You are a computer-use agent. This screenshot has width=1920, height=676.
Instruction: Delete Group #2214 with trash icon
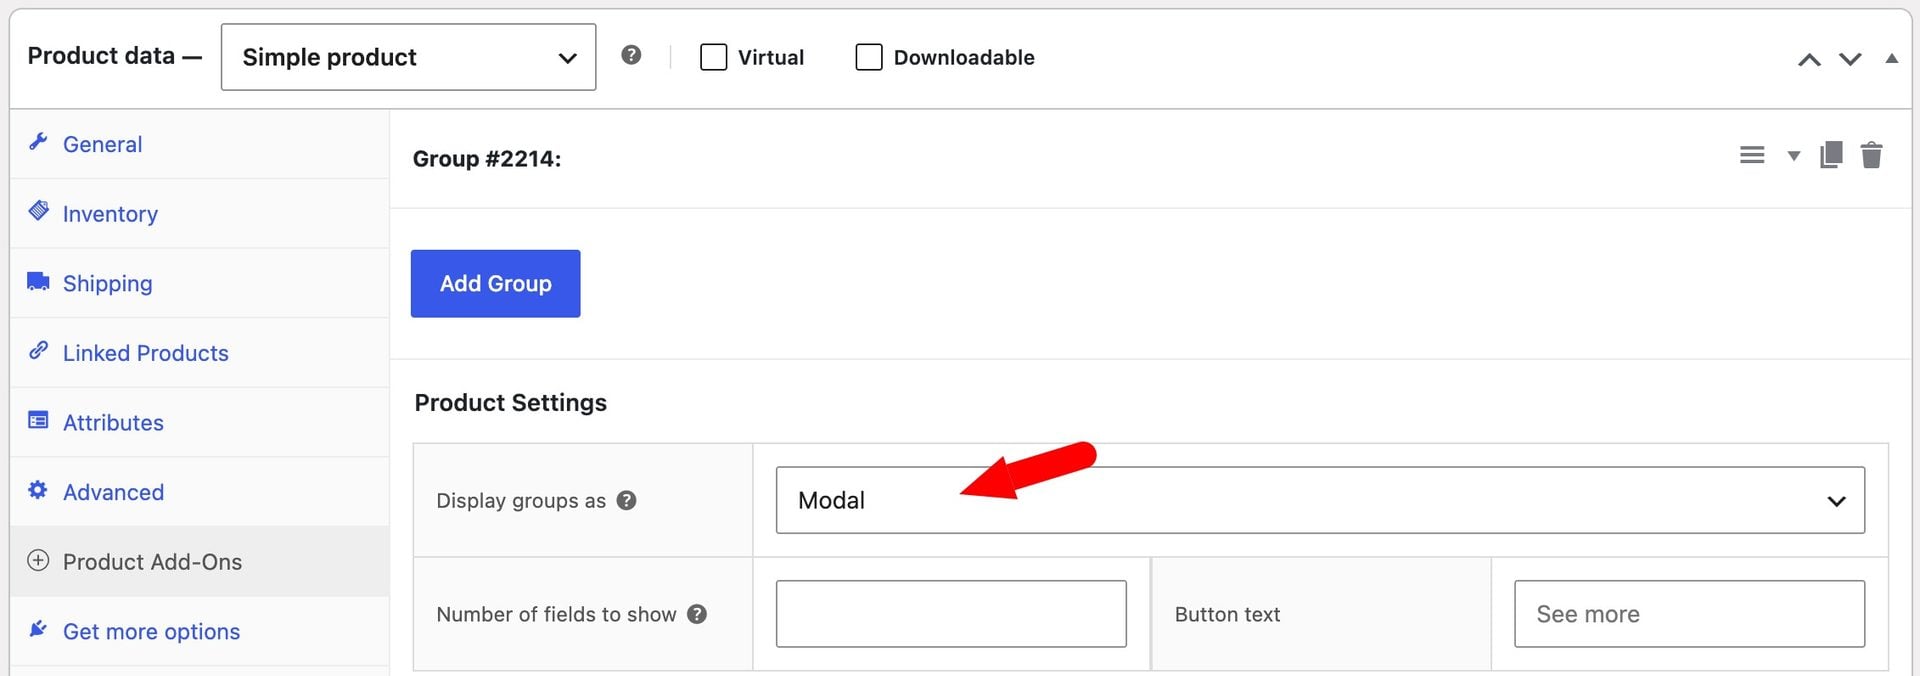(x=1871, y=155)
